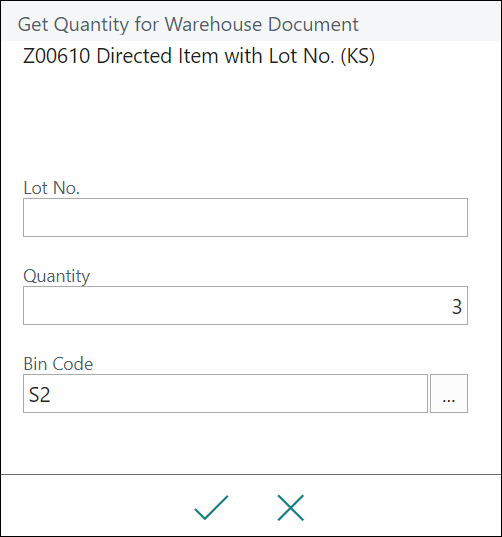Viewport: 502px width, 537px height.
Task: Click the Z00610 Directed Item description text
Action: 199,56
